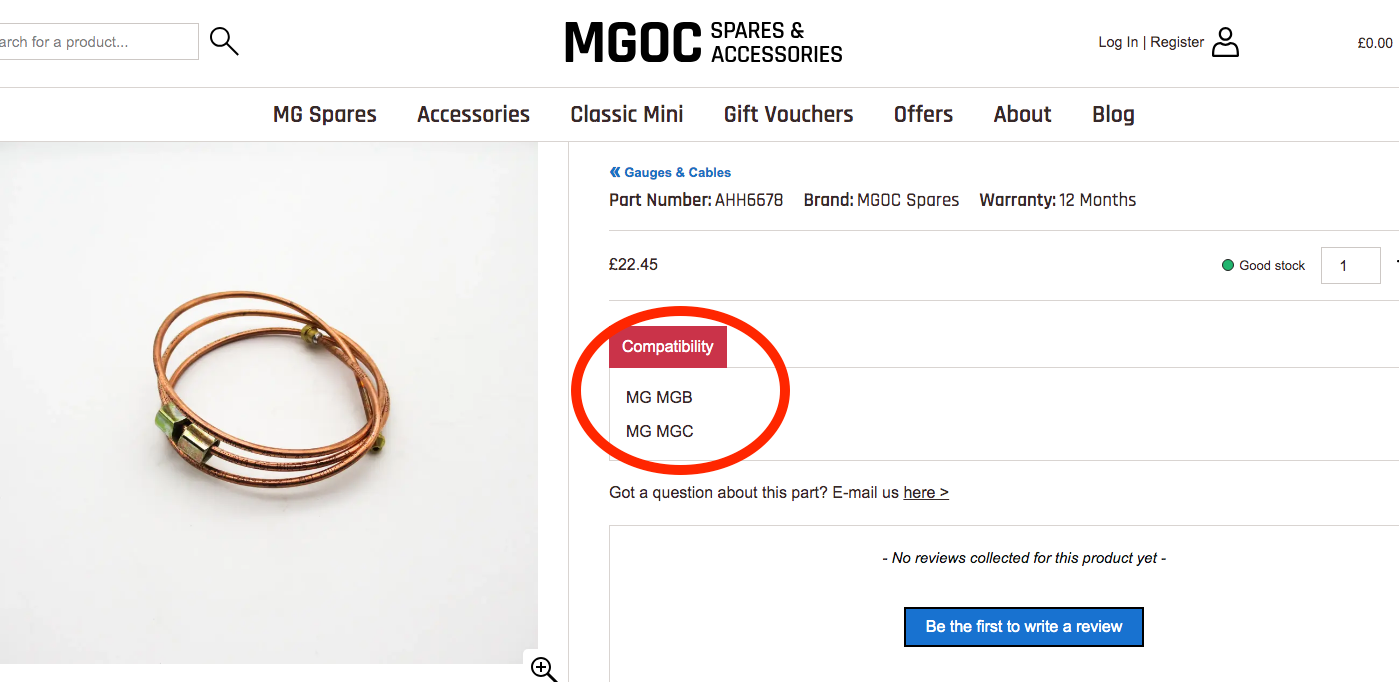
Task: Zoom the product image with magnifier icon
Action: coord(543,669)
